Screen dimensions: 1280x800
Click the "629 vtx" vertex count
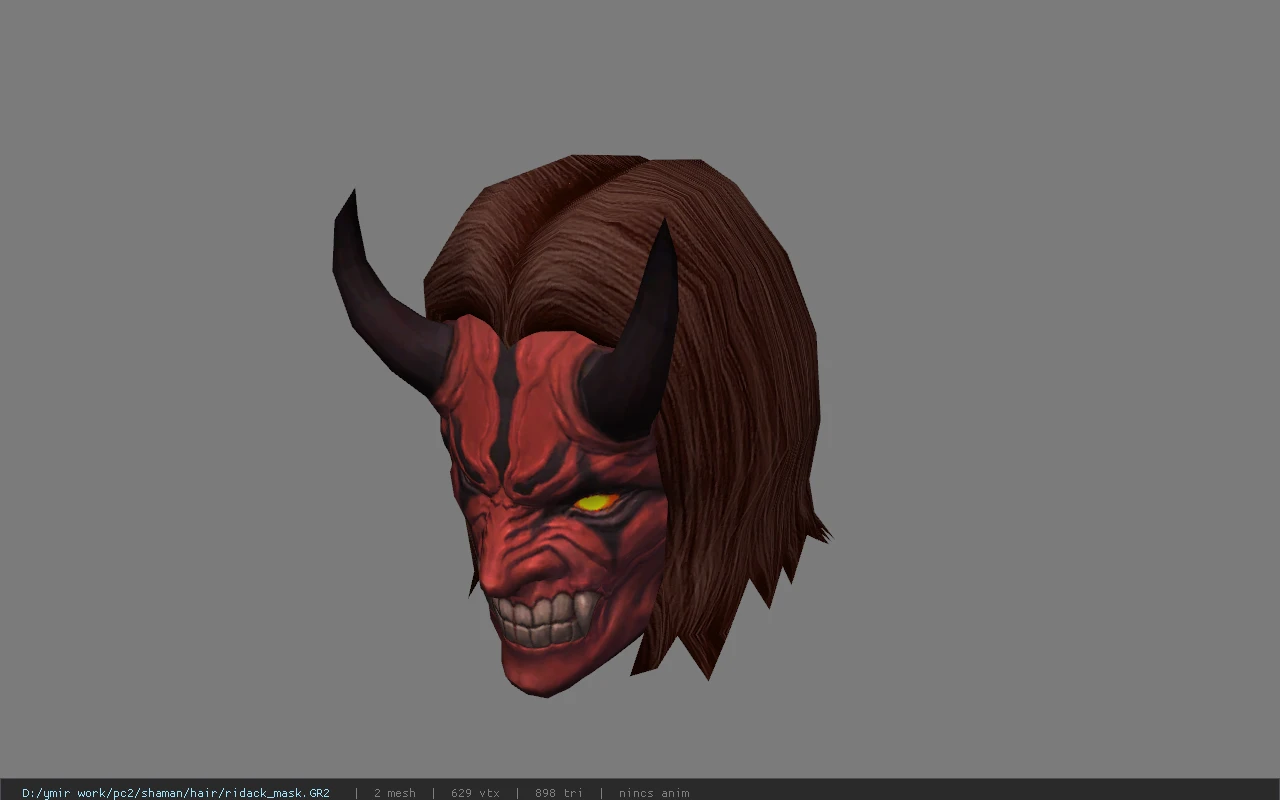coord(475,793)
